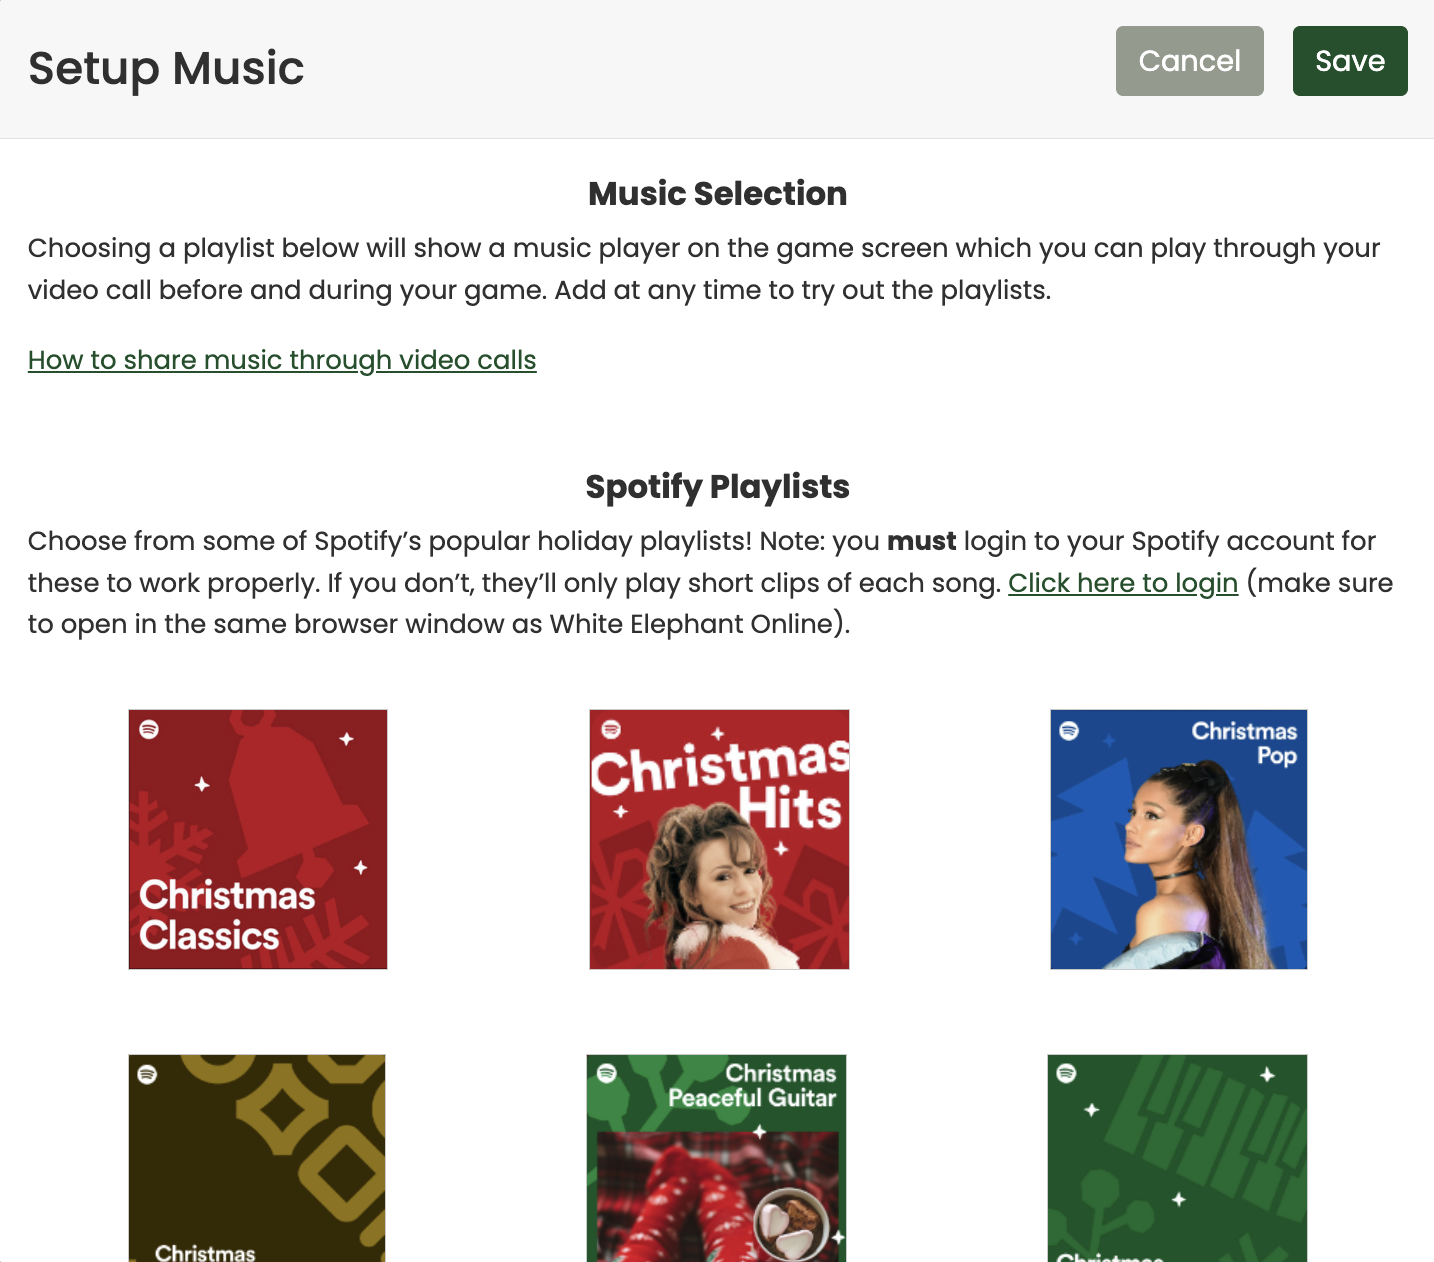Select the Christmas Pop playlist
The image size is (1434, 1262).
pos(1178,839)
